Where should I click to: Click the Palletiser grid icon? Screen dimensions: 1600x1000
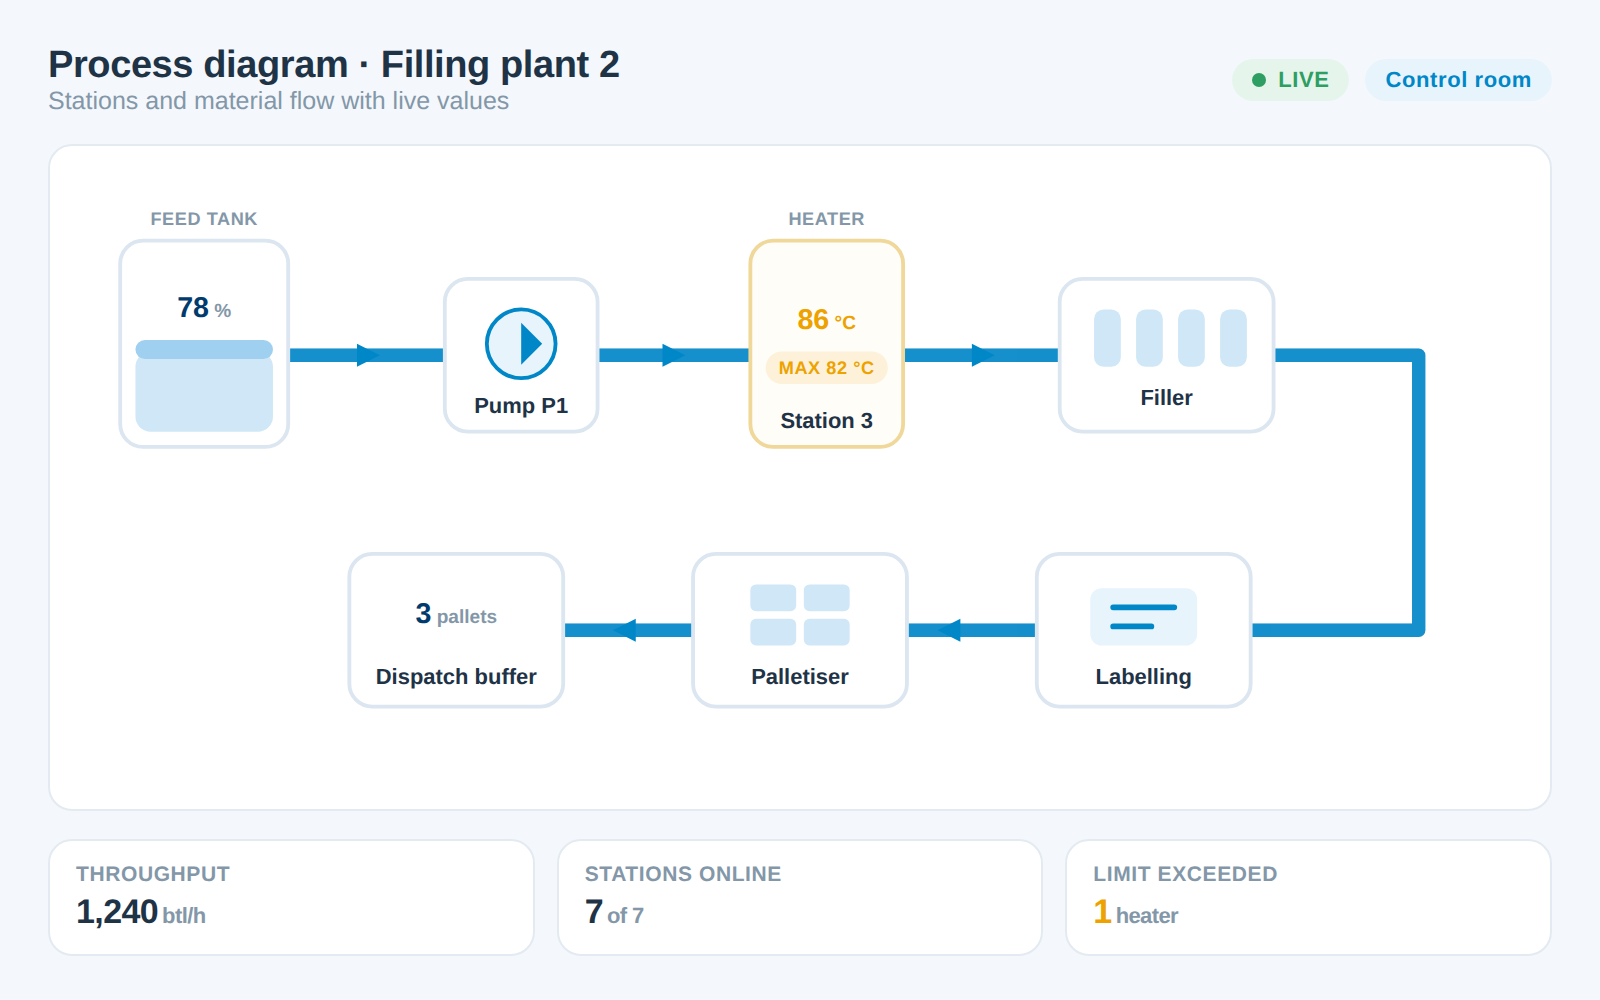coord(800,615)
